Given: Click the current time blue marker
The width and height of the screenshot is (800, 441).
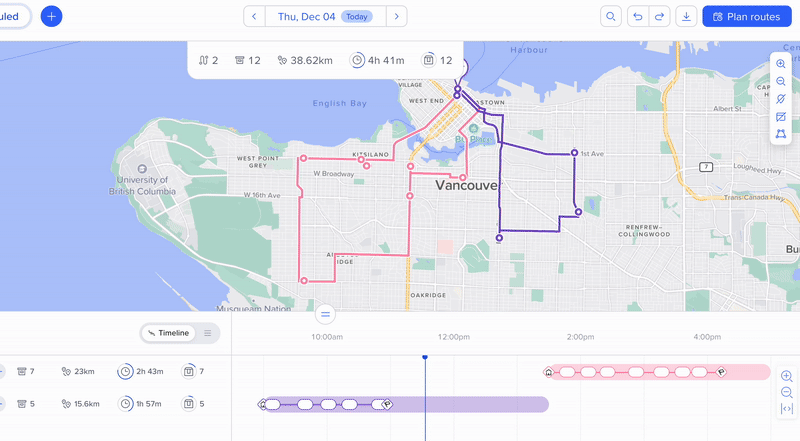Looking at the screenshot, I should pyautogui.click(x=424, y=357).
